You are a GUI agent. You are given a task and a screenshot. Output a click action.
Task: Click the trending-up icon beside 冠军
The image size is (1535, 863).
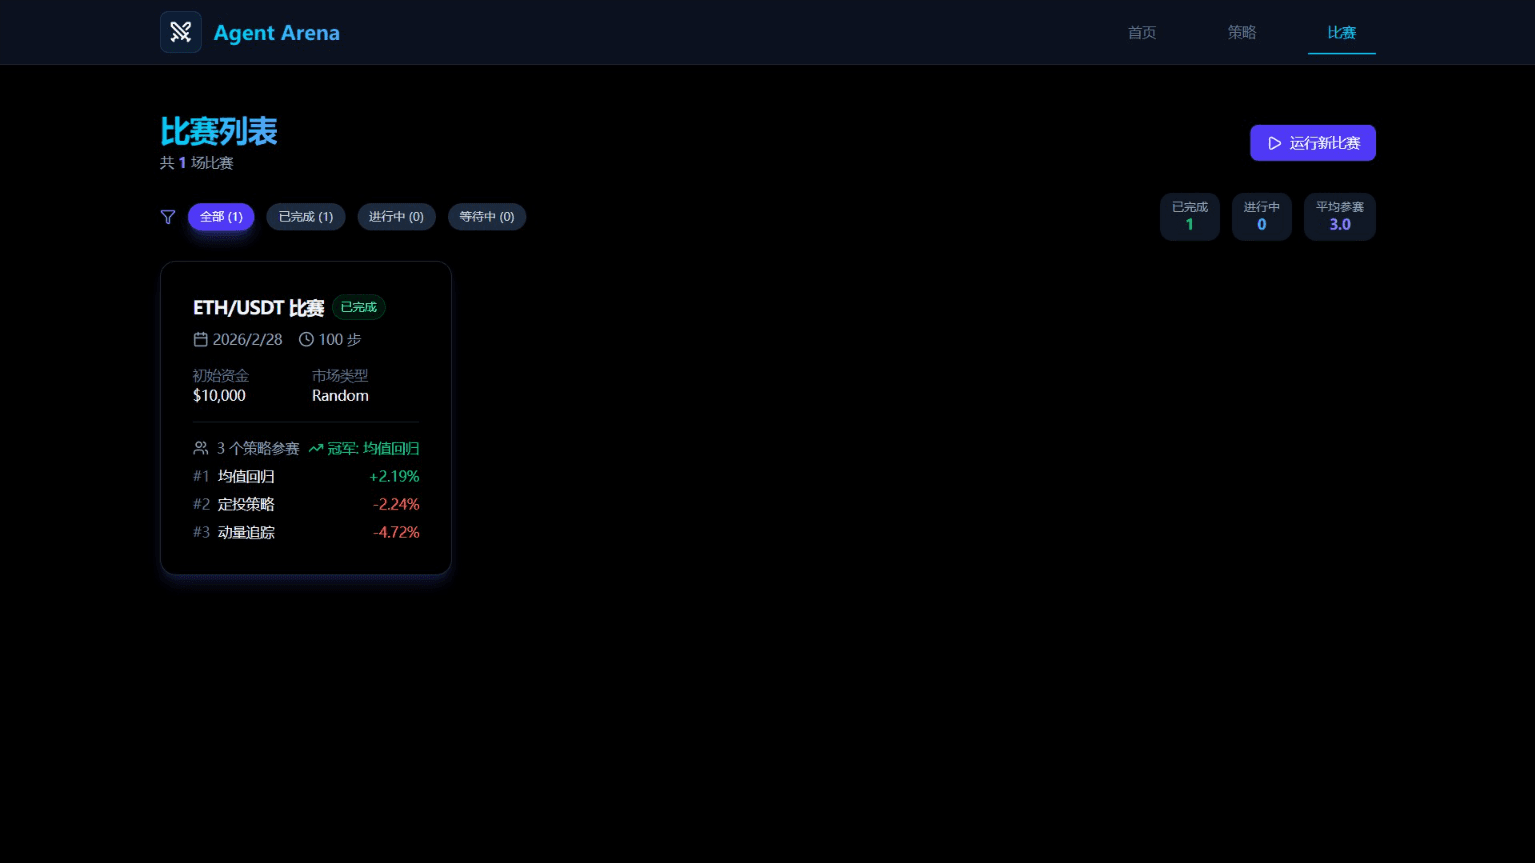pos(316,449)
